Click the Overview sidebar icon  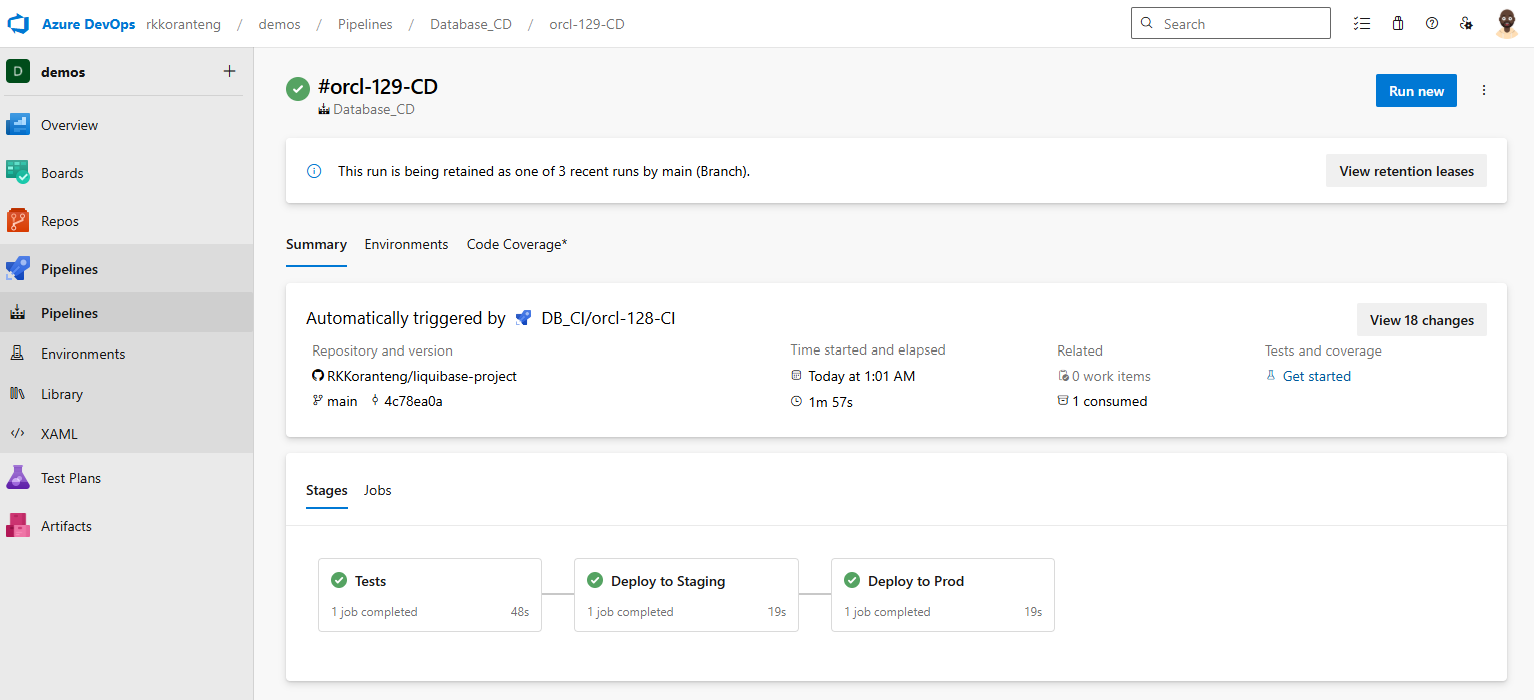pyautogui.click(x=18, y=125)
